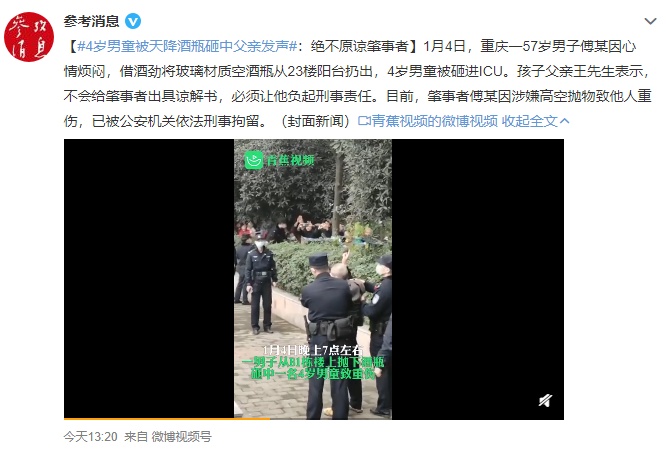Collapse the post with 收起全文
Viewport: 667px width, 457px height.
pyautogui.click(x=530, y=121)
